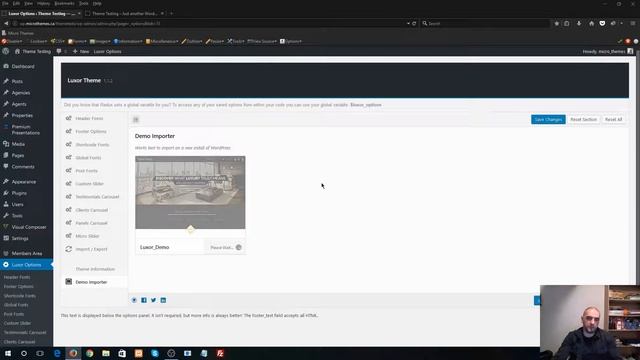Image resolution: width=640 pixels, height=360 pixels.
Task: Open the Plugins menu
Action: click(19, 193)
